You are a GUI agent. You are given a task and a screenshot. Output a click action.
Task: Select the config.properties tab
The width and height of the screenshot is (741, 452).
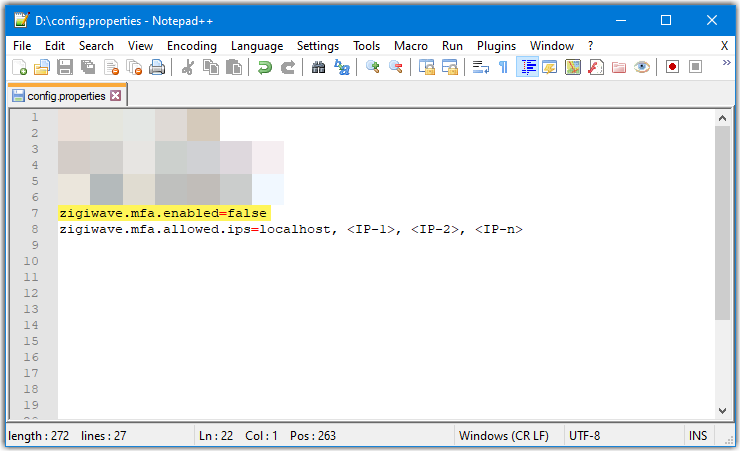66,96
